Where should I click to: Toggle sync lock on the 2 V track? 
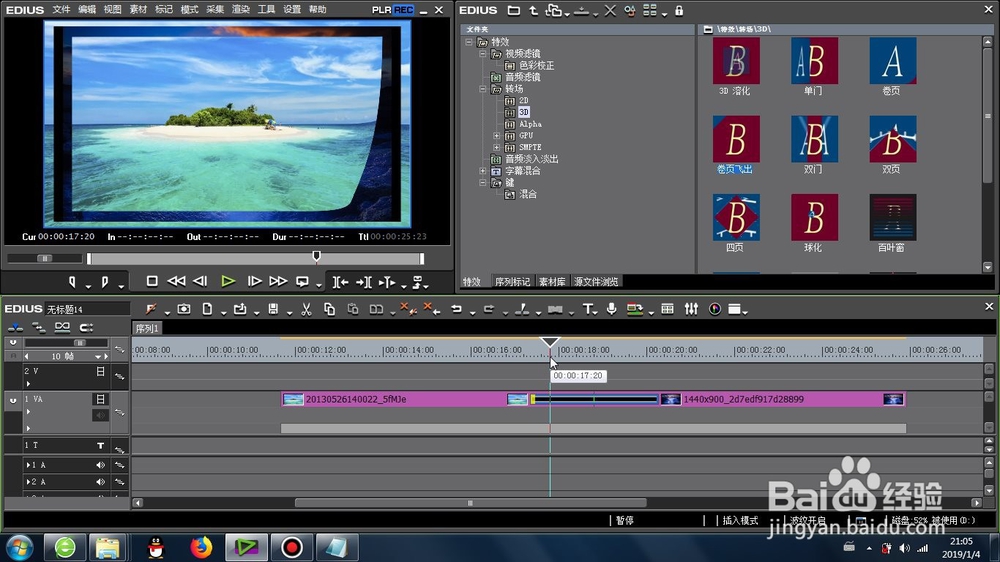coord(119,376)
